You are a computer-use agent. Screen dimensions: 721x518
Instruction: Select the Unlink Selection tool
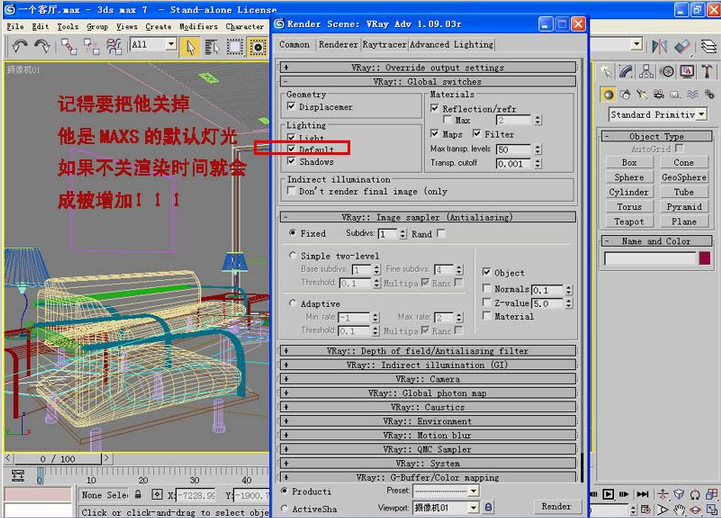click(92, 46)
